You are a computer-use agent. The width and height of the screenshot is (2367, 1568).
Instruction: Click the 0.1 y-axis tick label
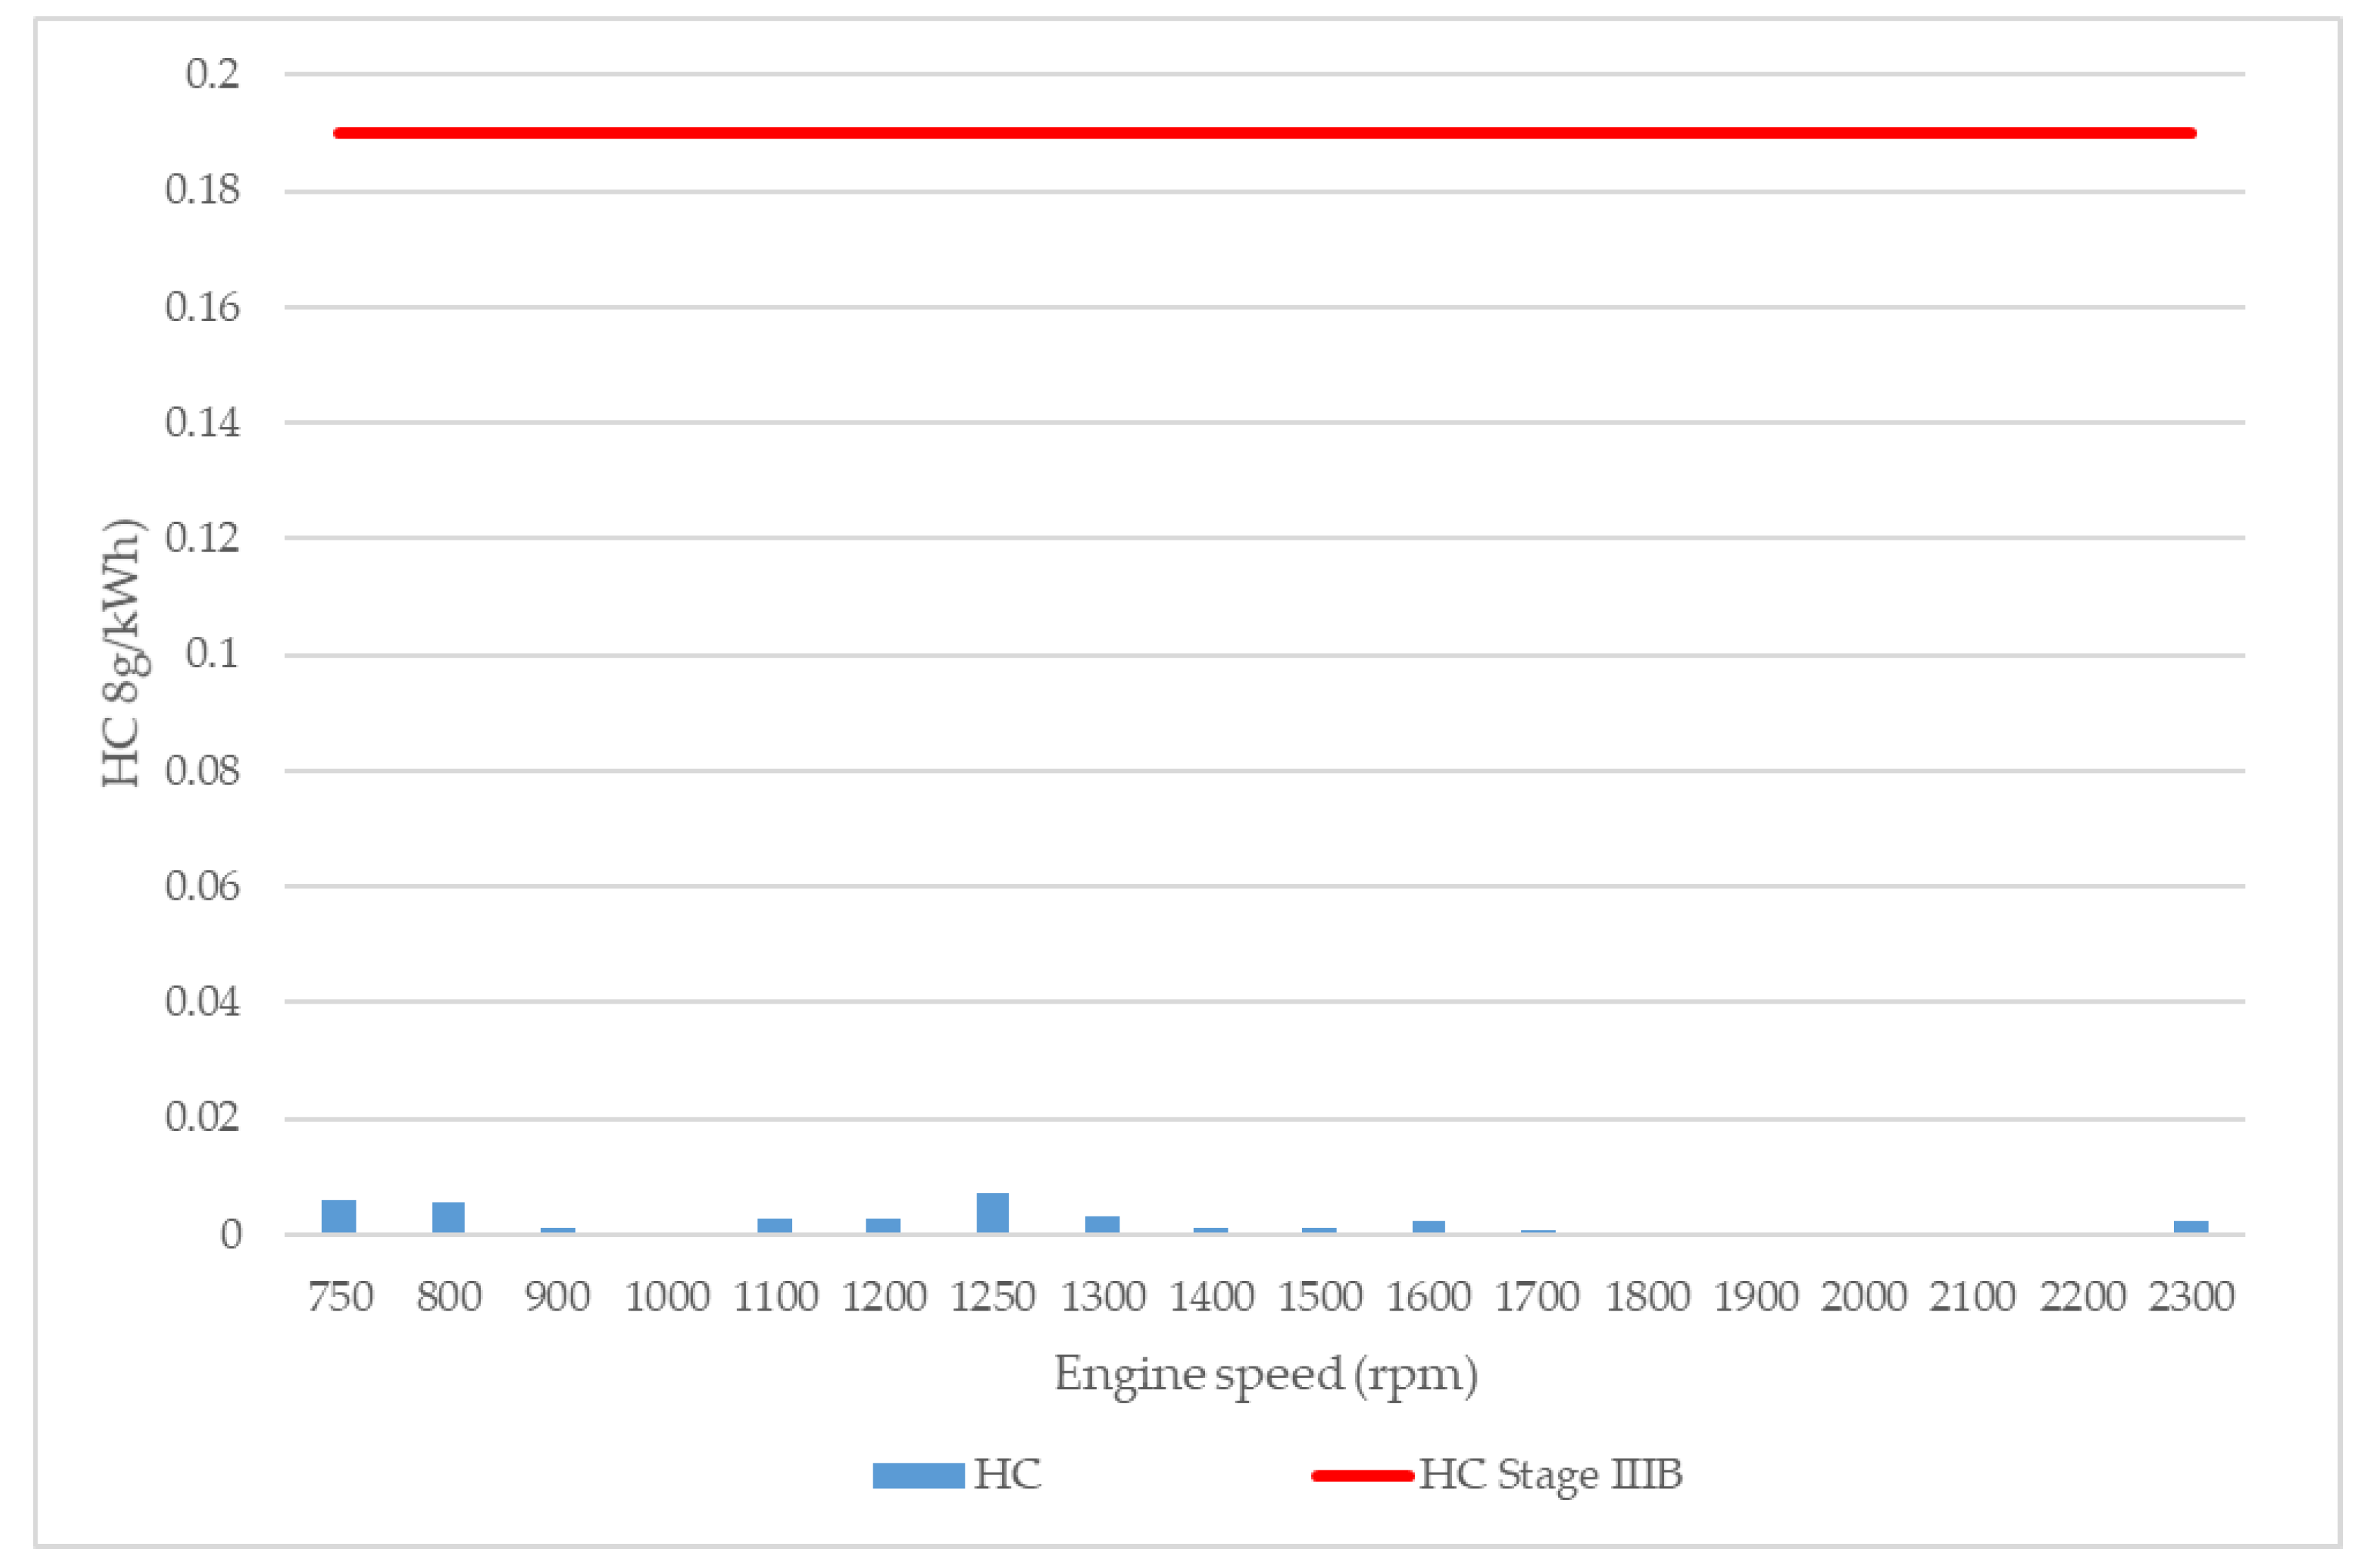click(x=212, y=654)
